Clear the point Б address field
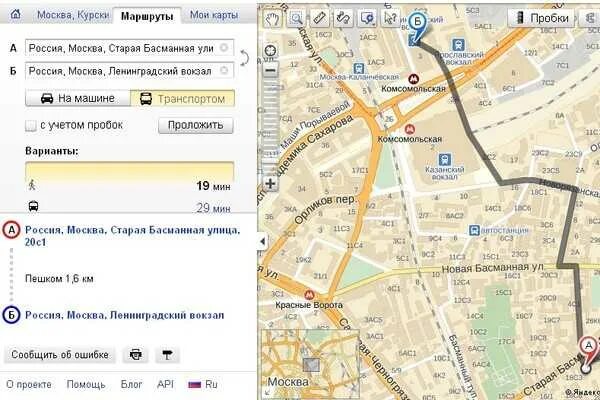Image resolution: width=600 pixels, height=400 pixels. (x=224, y=71)
